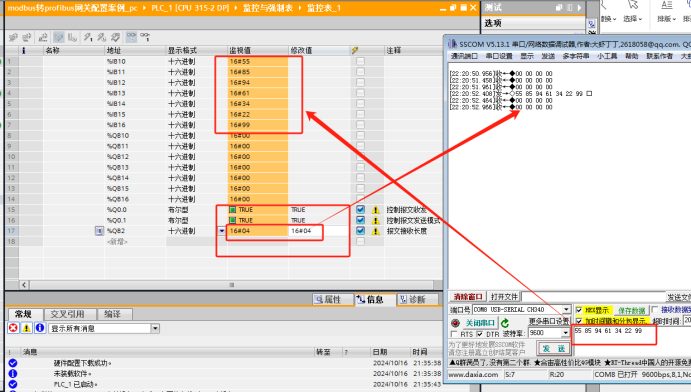Click the 监控与强制表 breadcrumb
The image size is (691, 392).
click(267, 8)
